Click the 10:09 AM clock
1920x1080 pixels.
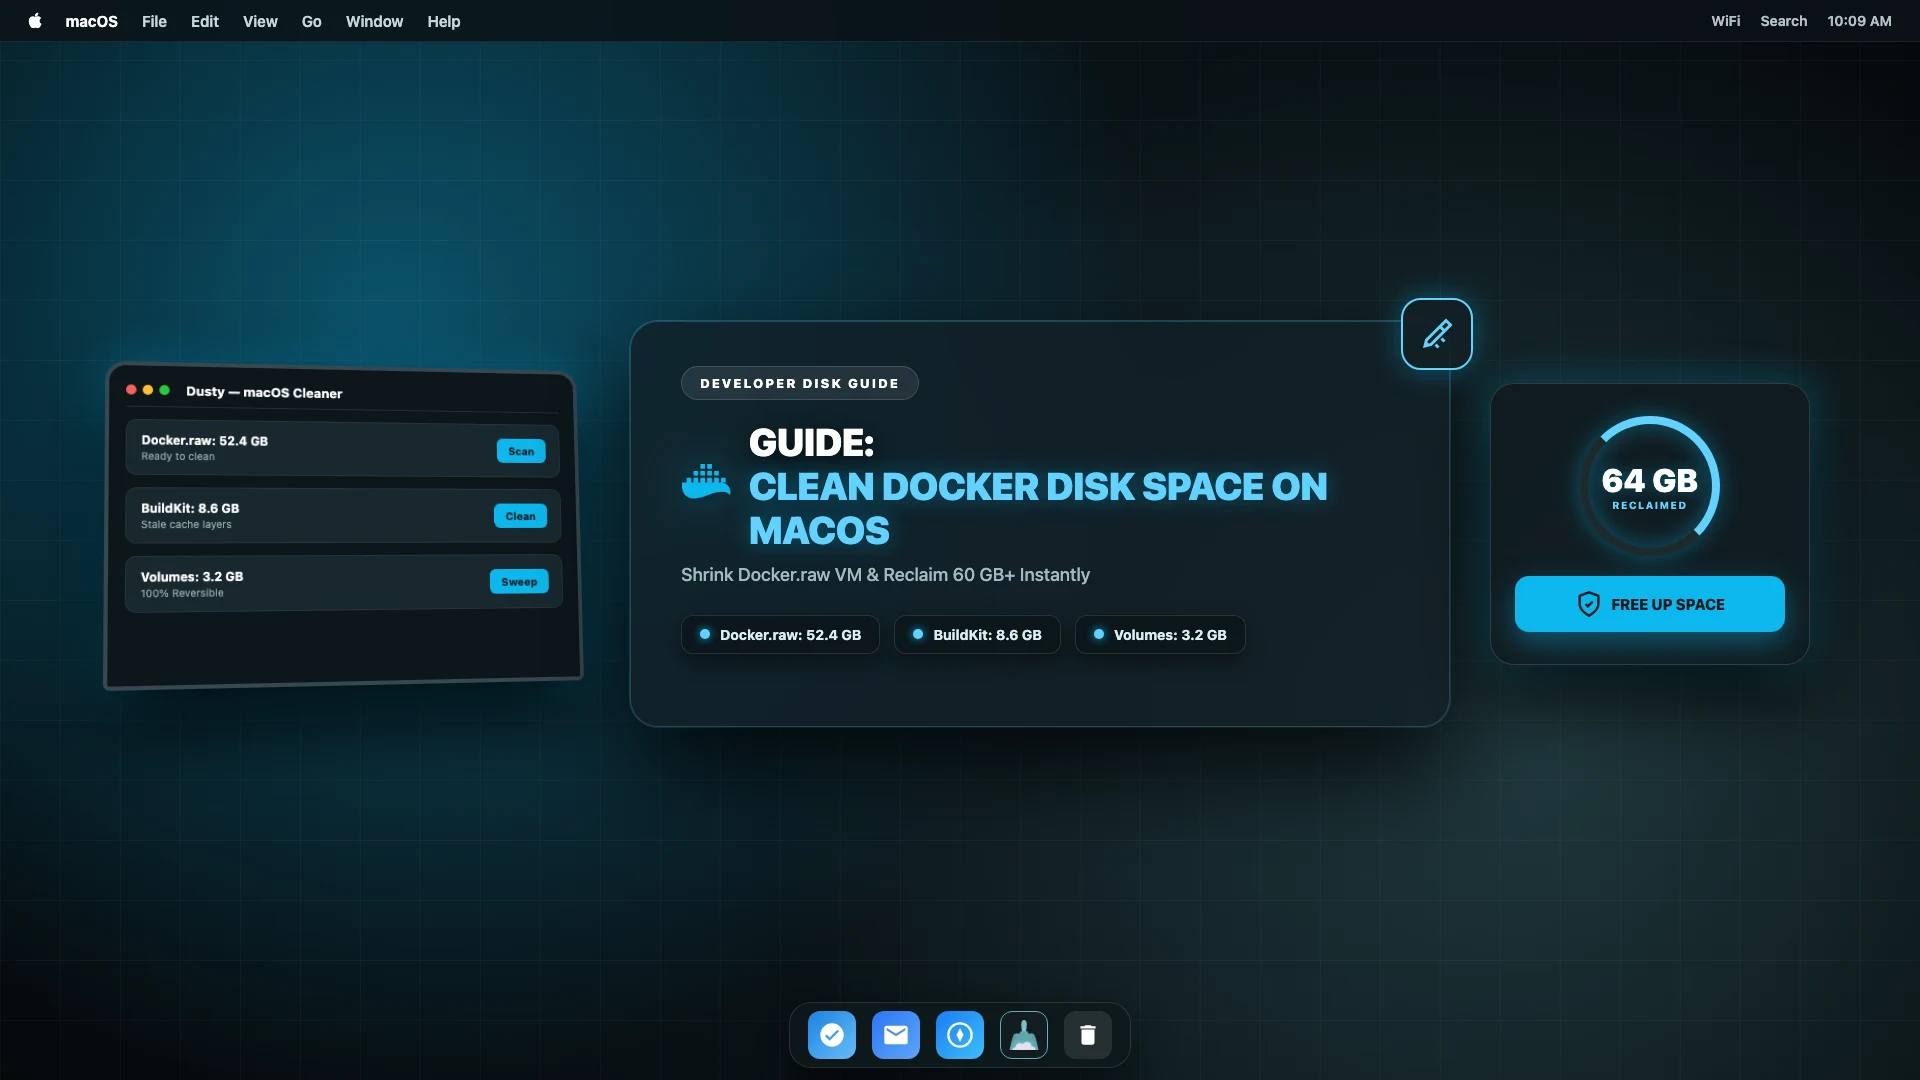coord(1859,21)
